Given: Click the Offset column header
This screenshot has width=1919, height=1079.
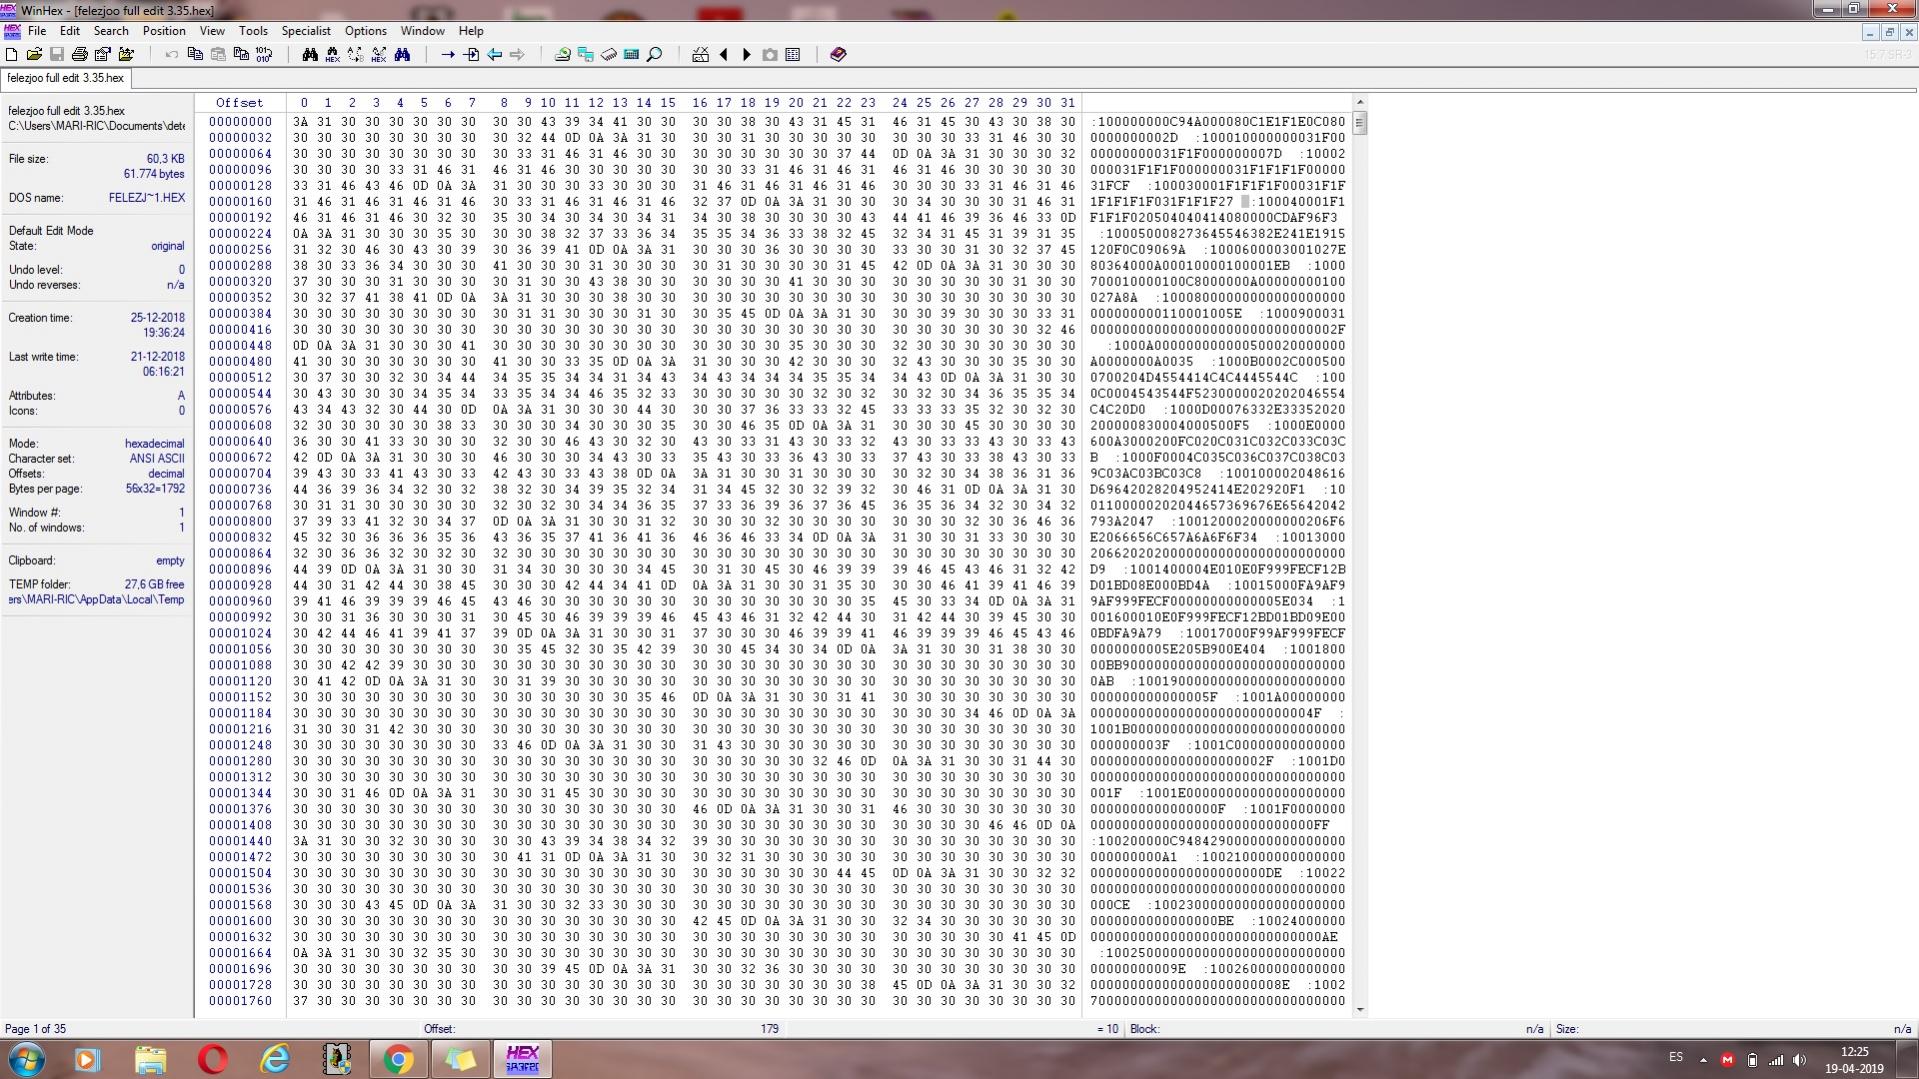Looking at the screenshot, I should point(240,103).
